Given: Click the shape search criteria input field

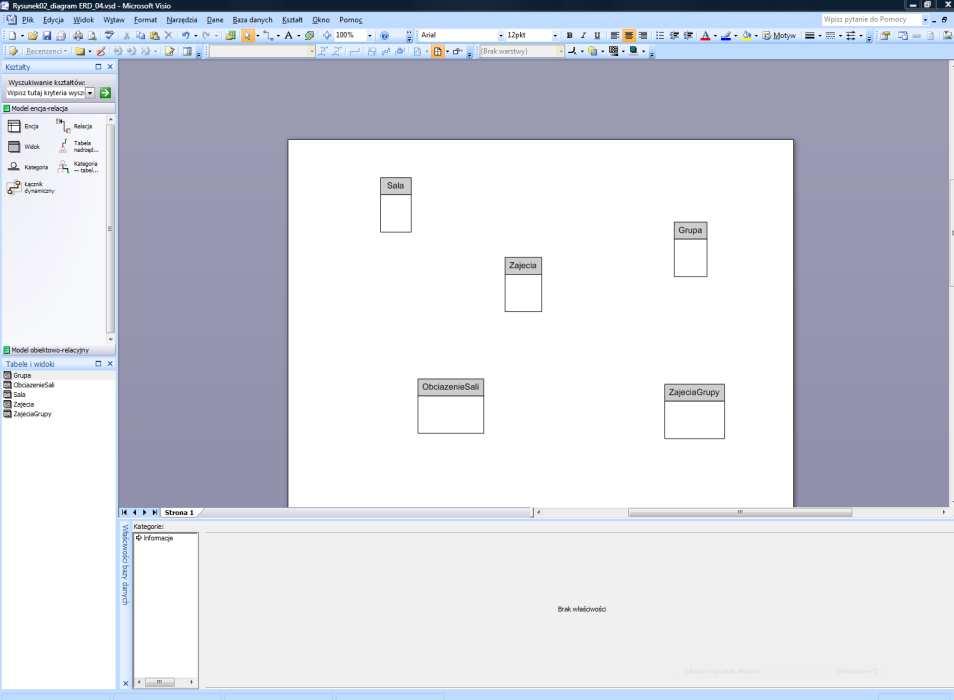Looking at the screenshot, I should pos(45,92).
